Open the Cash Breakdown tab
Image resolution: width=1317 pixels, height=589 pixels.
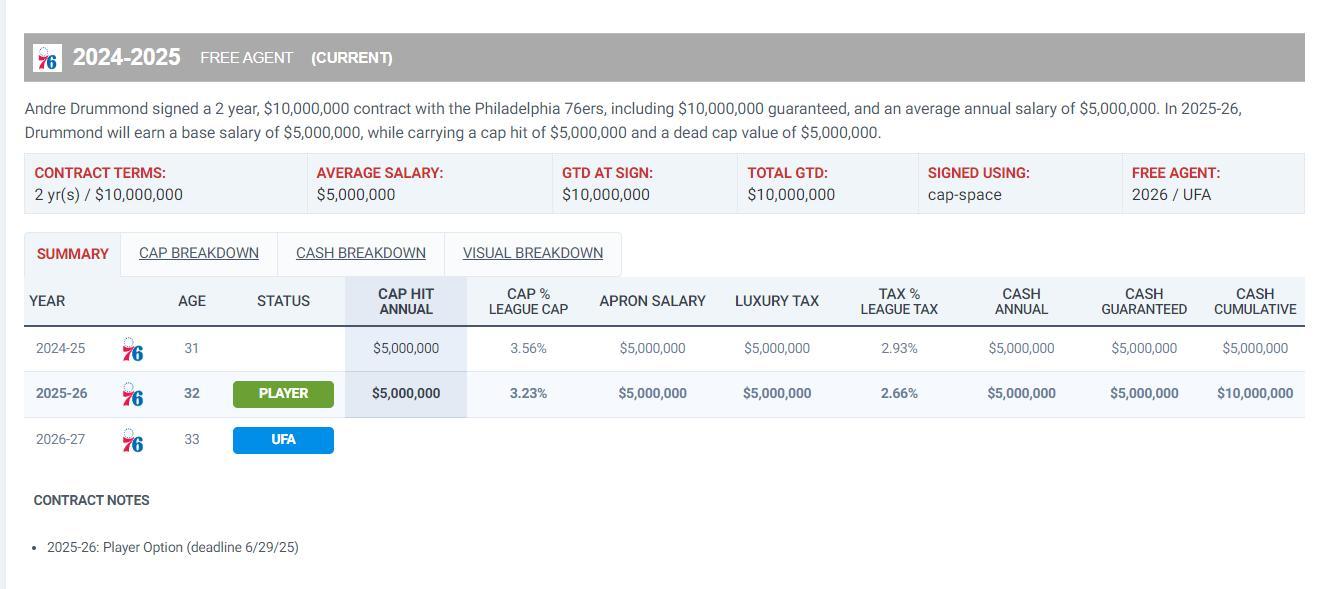(x=361, y=253)
